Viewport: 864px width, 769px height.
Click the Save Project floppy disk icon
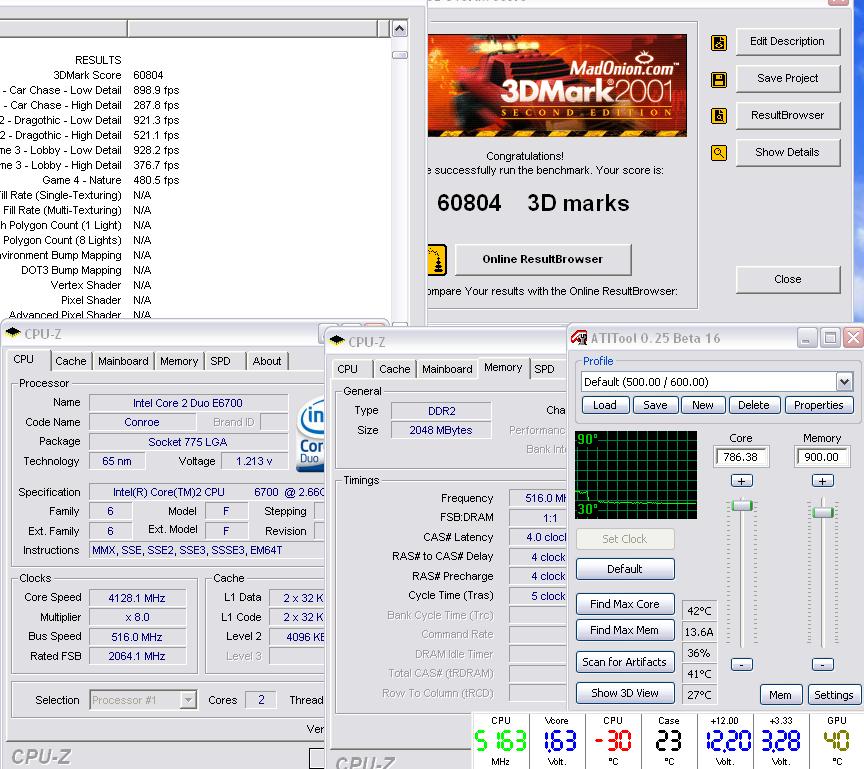pos(719,79)
